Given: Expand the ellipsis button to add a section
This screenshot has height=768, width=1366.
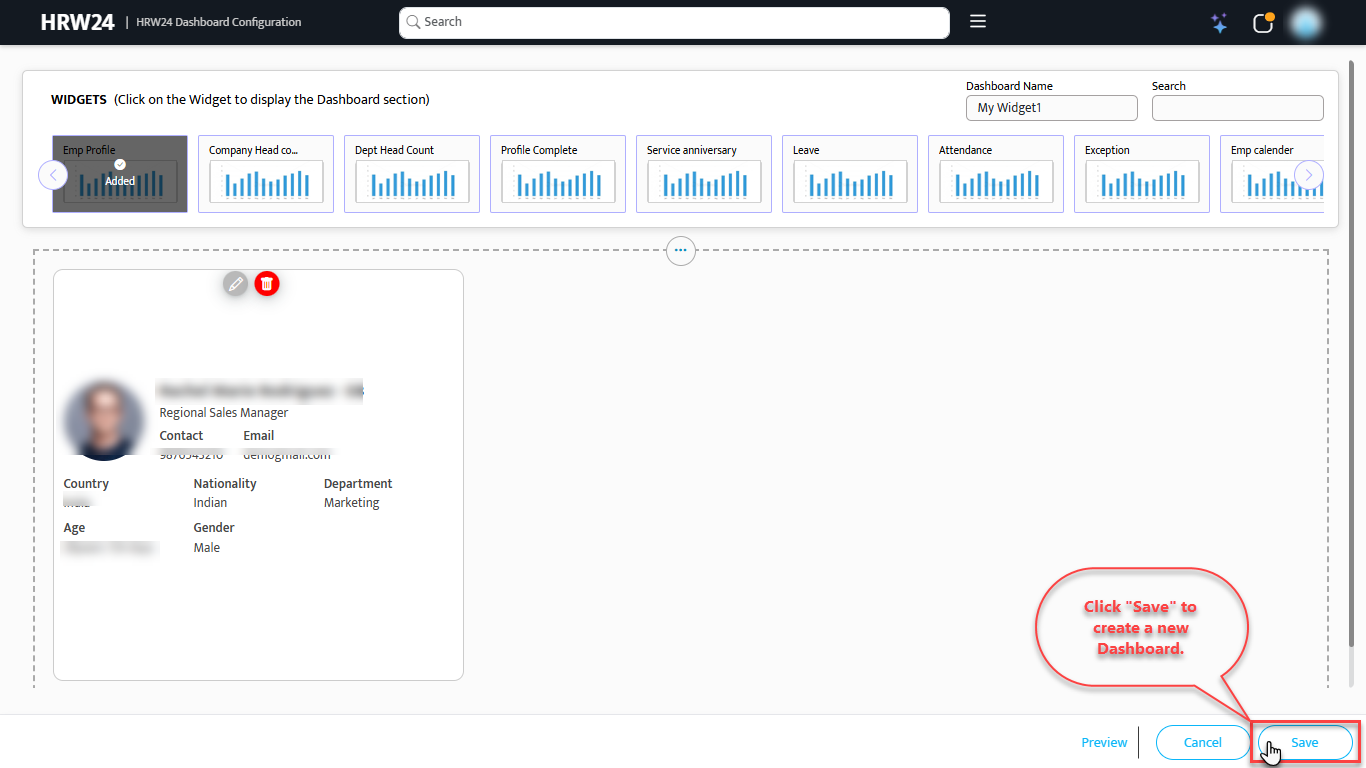Looking at the screenshot, I should [x=680, y=251].
